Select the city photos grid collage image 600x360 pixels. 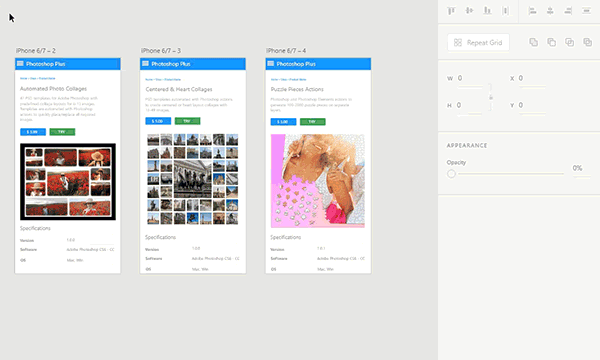tap(193, 179)
